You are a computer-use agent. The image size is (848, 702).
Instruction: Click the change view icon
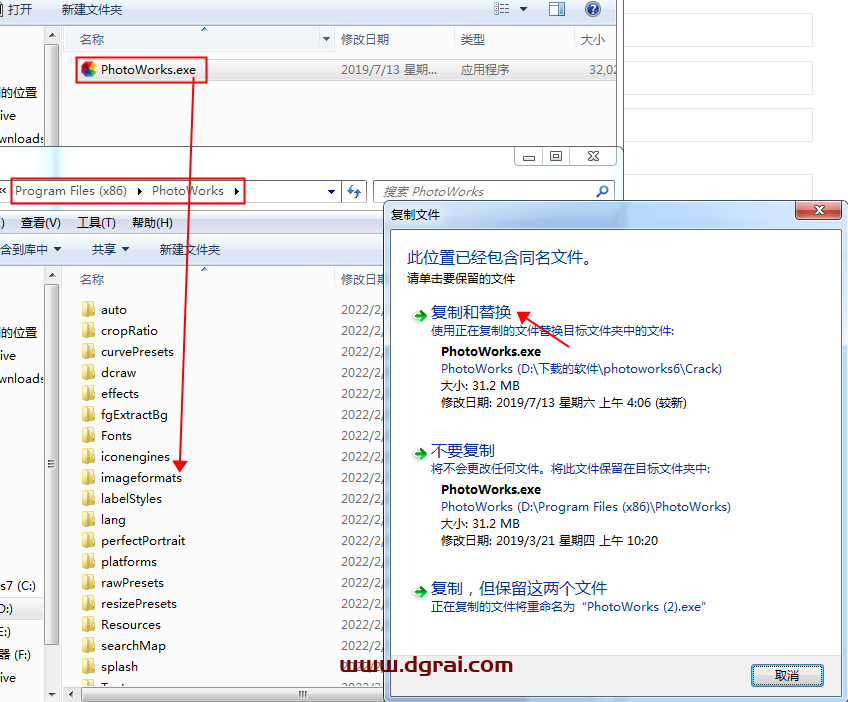pos(501,9)
